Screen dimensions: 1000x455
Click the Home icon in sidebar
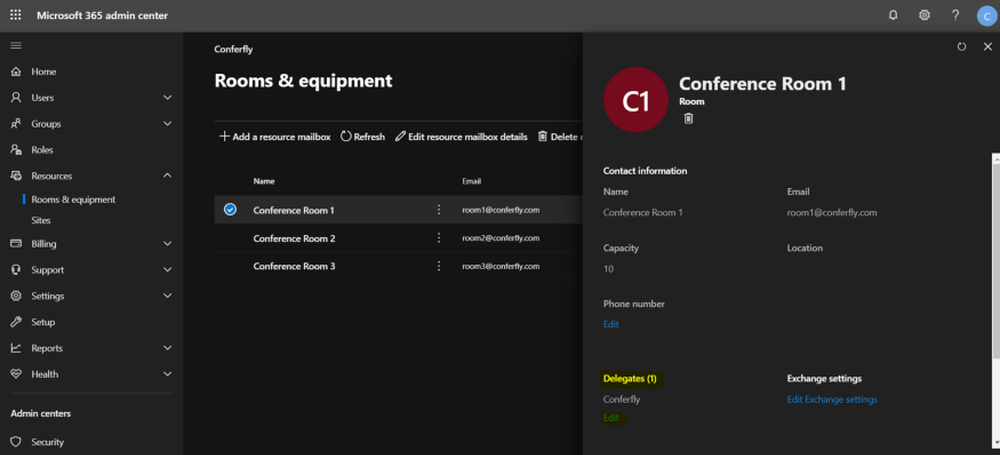[x=16, y=71]
